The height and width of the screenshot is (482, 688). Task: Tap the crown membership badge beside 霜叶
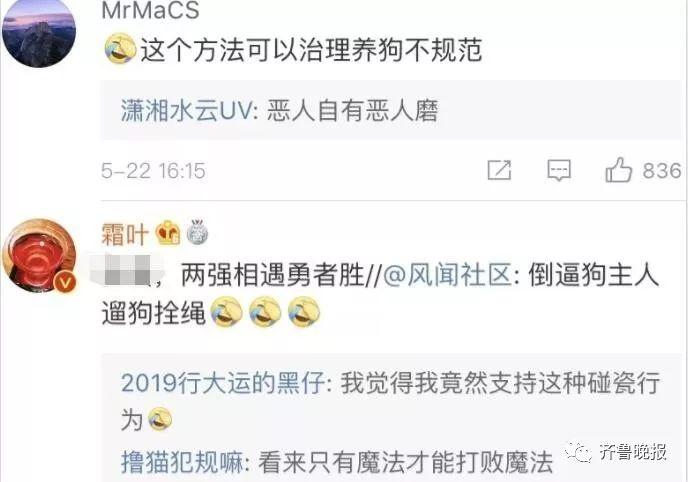(168, 233)
